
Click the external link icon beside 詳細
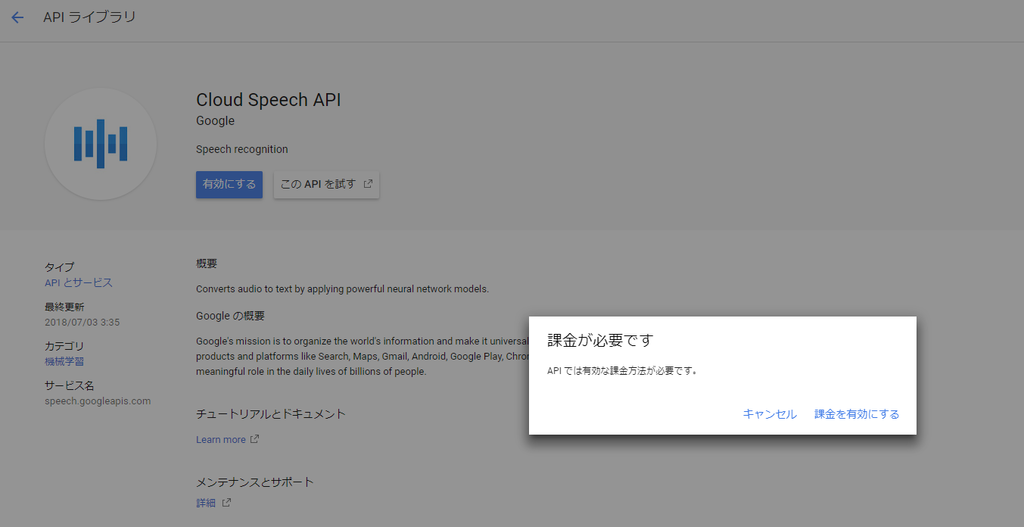(227, 502)
